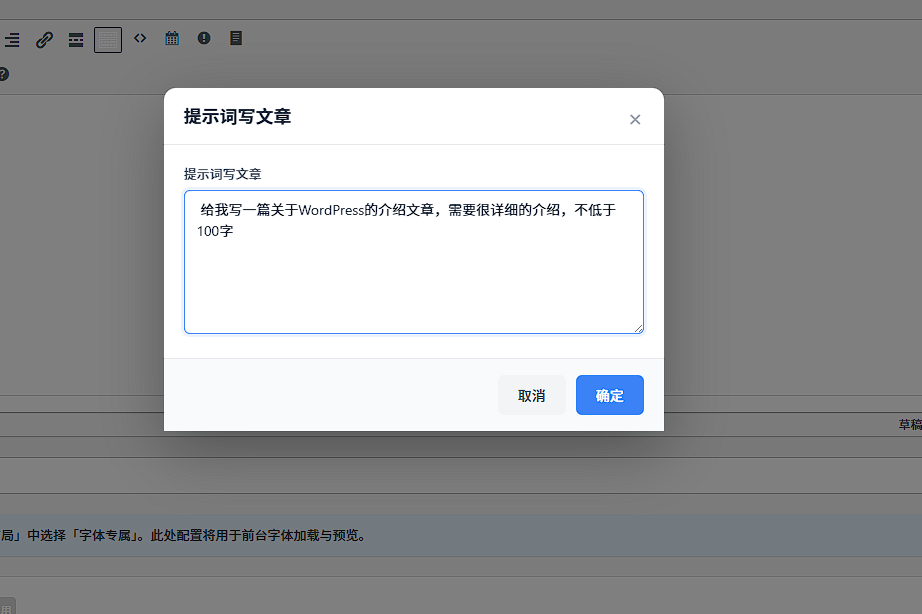
Task: Close the 提示词写文章 dialog with X
Action: point(635,120)
